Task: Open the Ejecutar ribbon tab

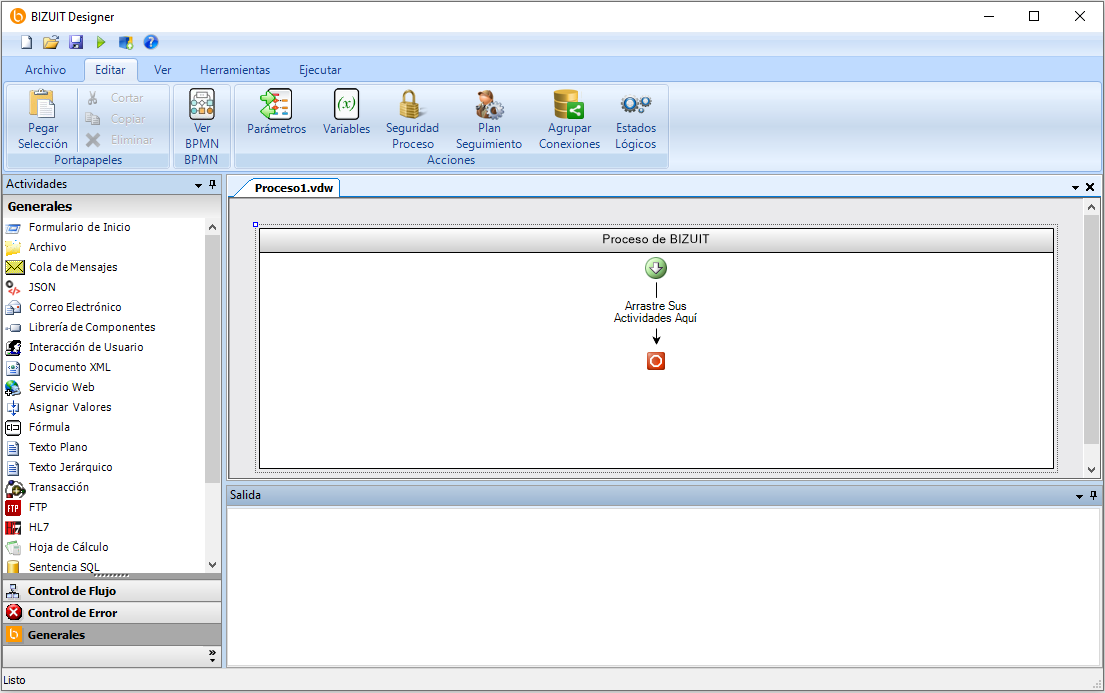Action: pos(320,70)
